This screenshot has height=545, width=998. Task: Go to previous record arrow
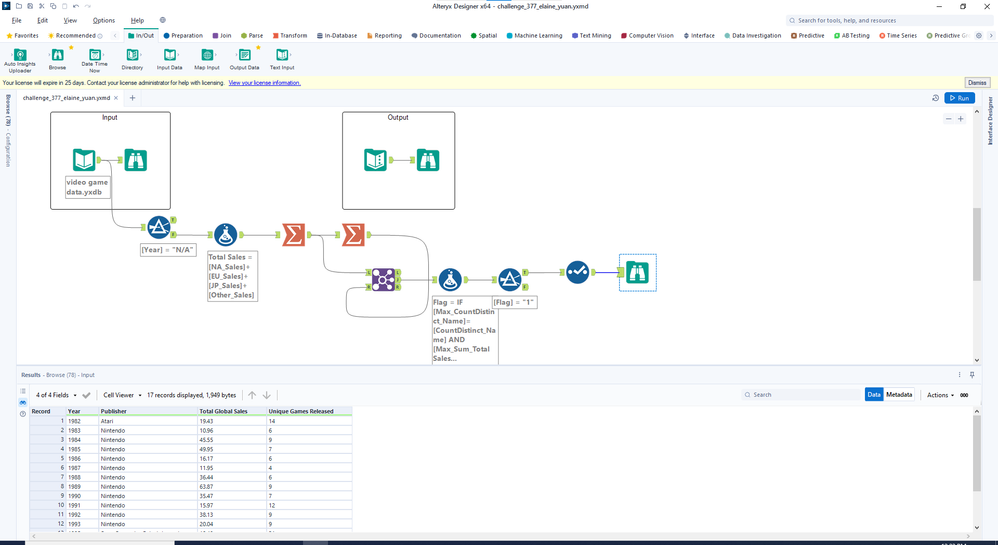point(252,395)
